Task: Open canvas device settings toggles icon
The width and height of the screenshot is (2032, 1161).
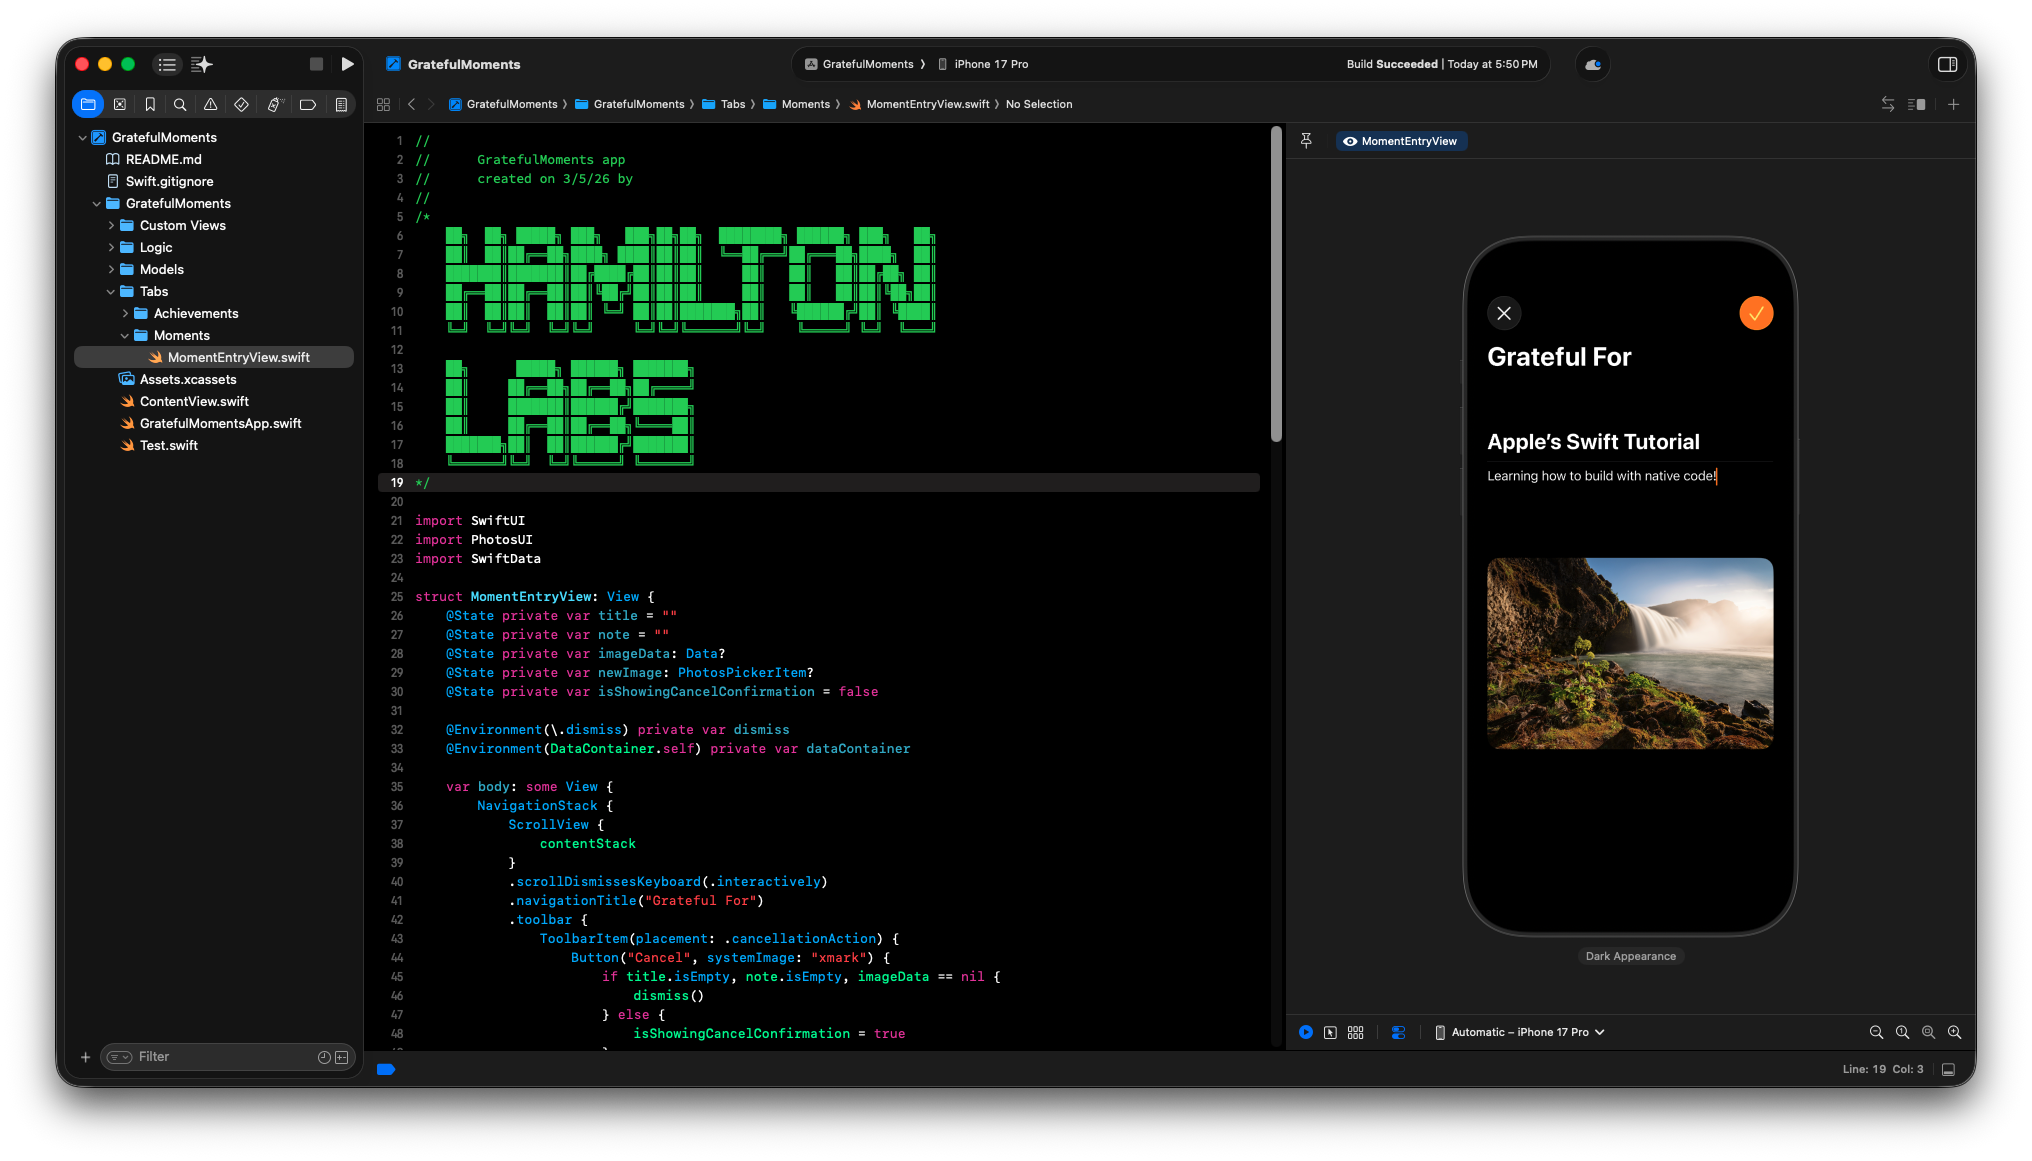Action: click(x=1398, y=1032)
